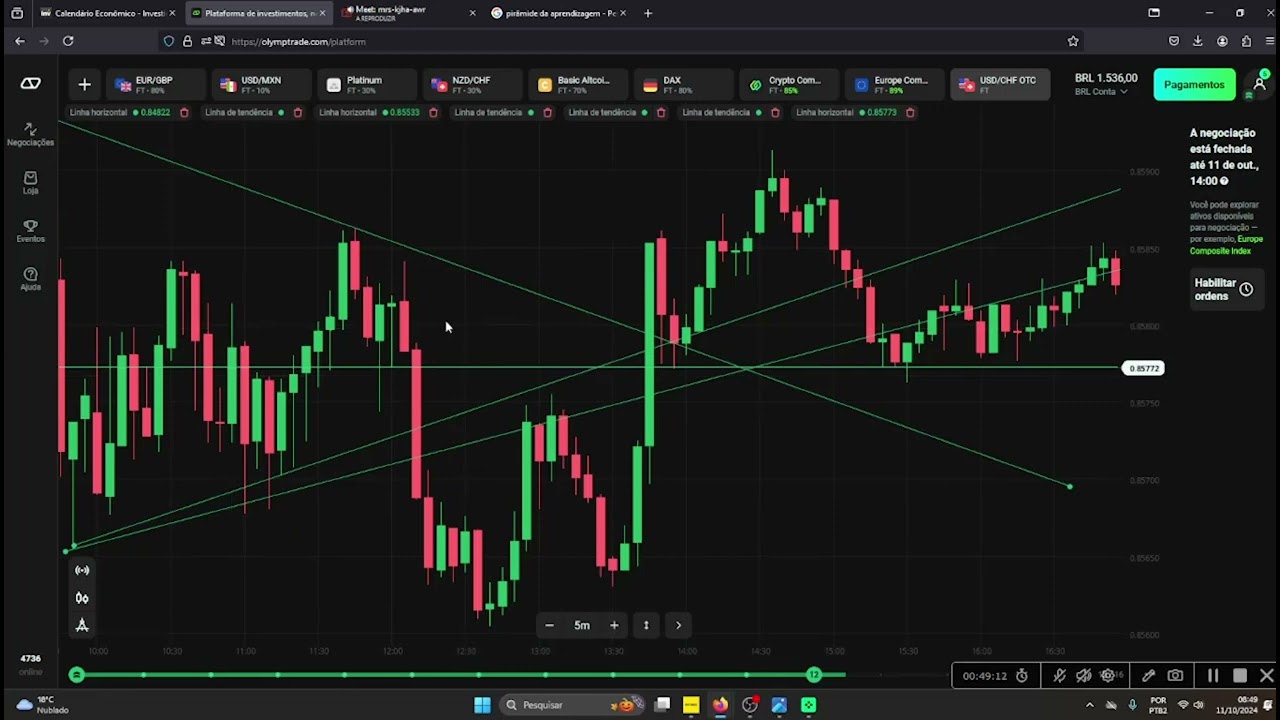The image size is (1280, 720).
Task: Open recorder settings gear
Action: [x=1108, y=676]
